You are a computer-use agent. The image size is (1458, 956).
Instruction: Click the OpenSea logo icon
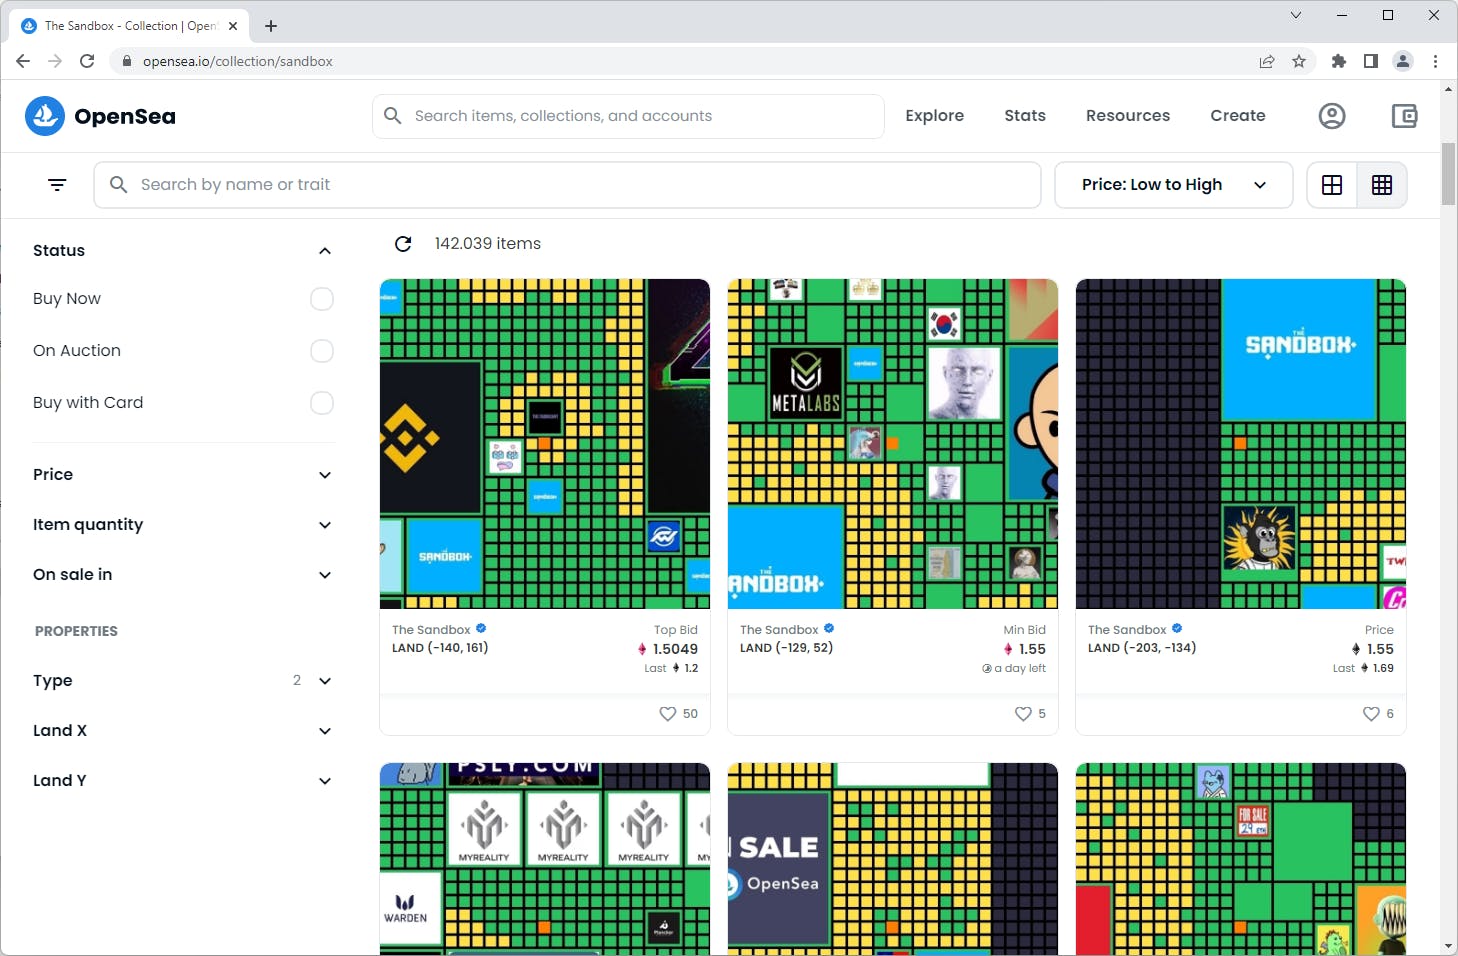pyautogui.click(x=45, y=116)
